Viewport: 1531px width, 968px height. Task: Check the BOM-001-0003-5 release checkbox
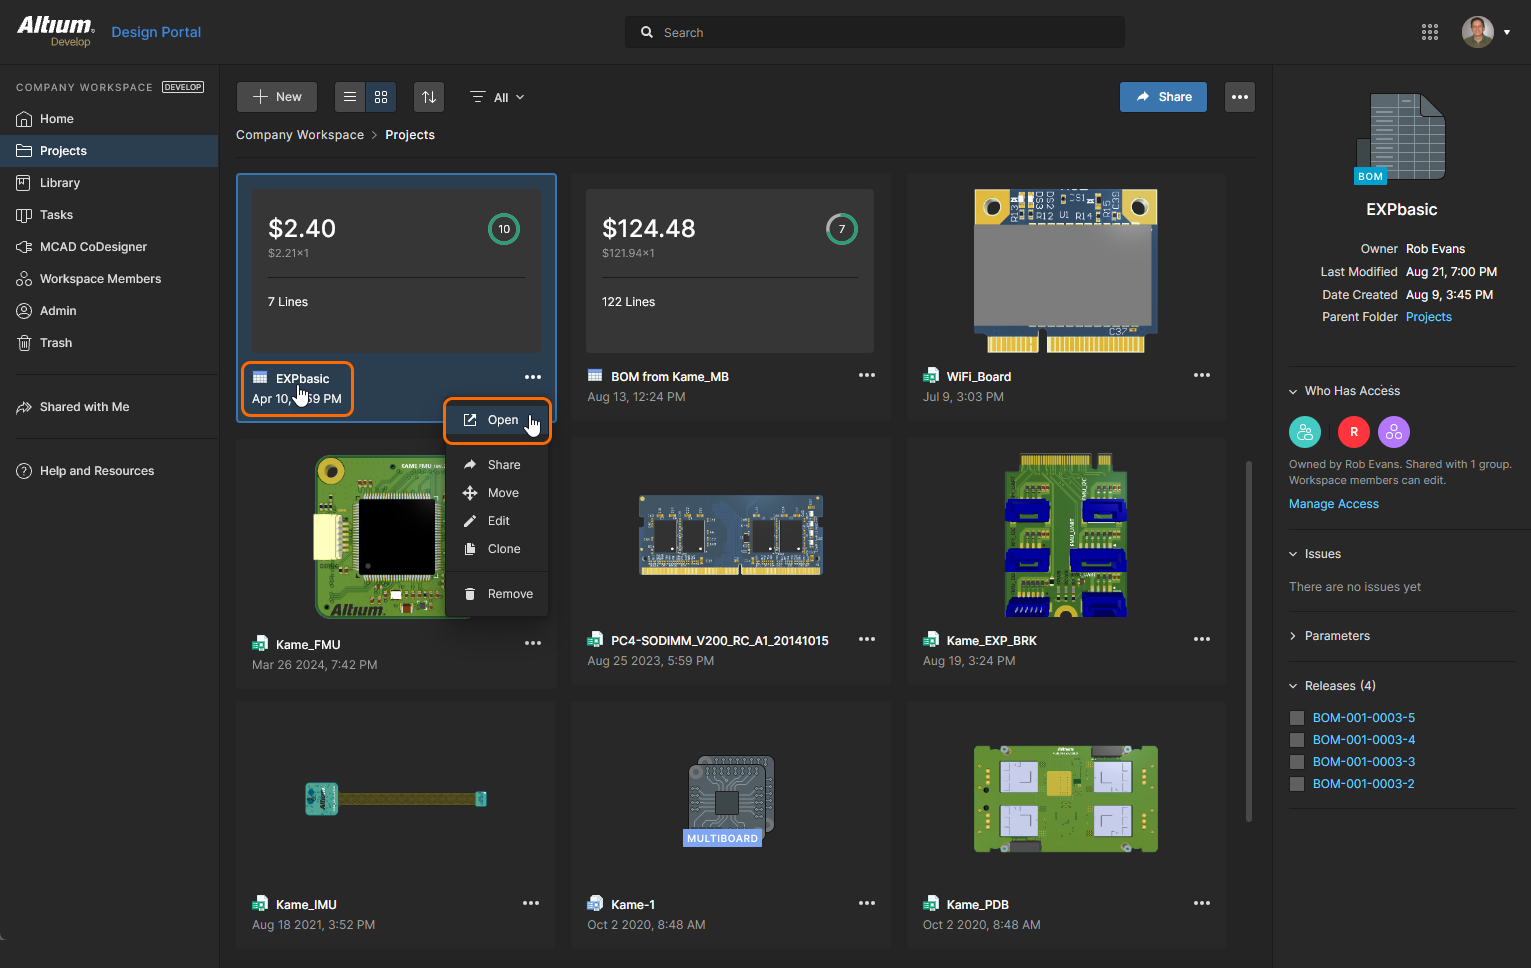click(x=1297, y=718)
